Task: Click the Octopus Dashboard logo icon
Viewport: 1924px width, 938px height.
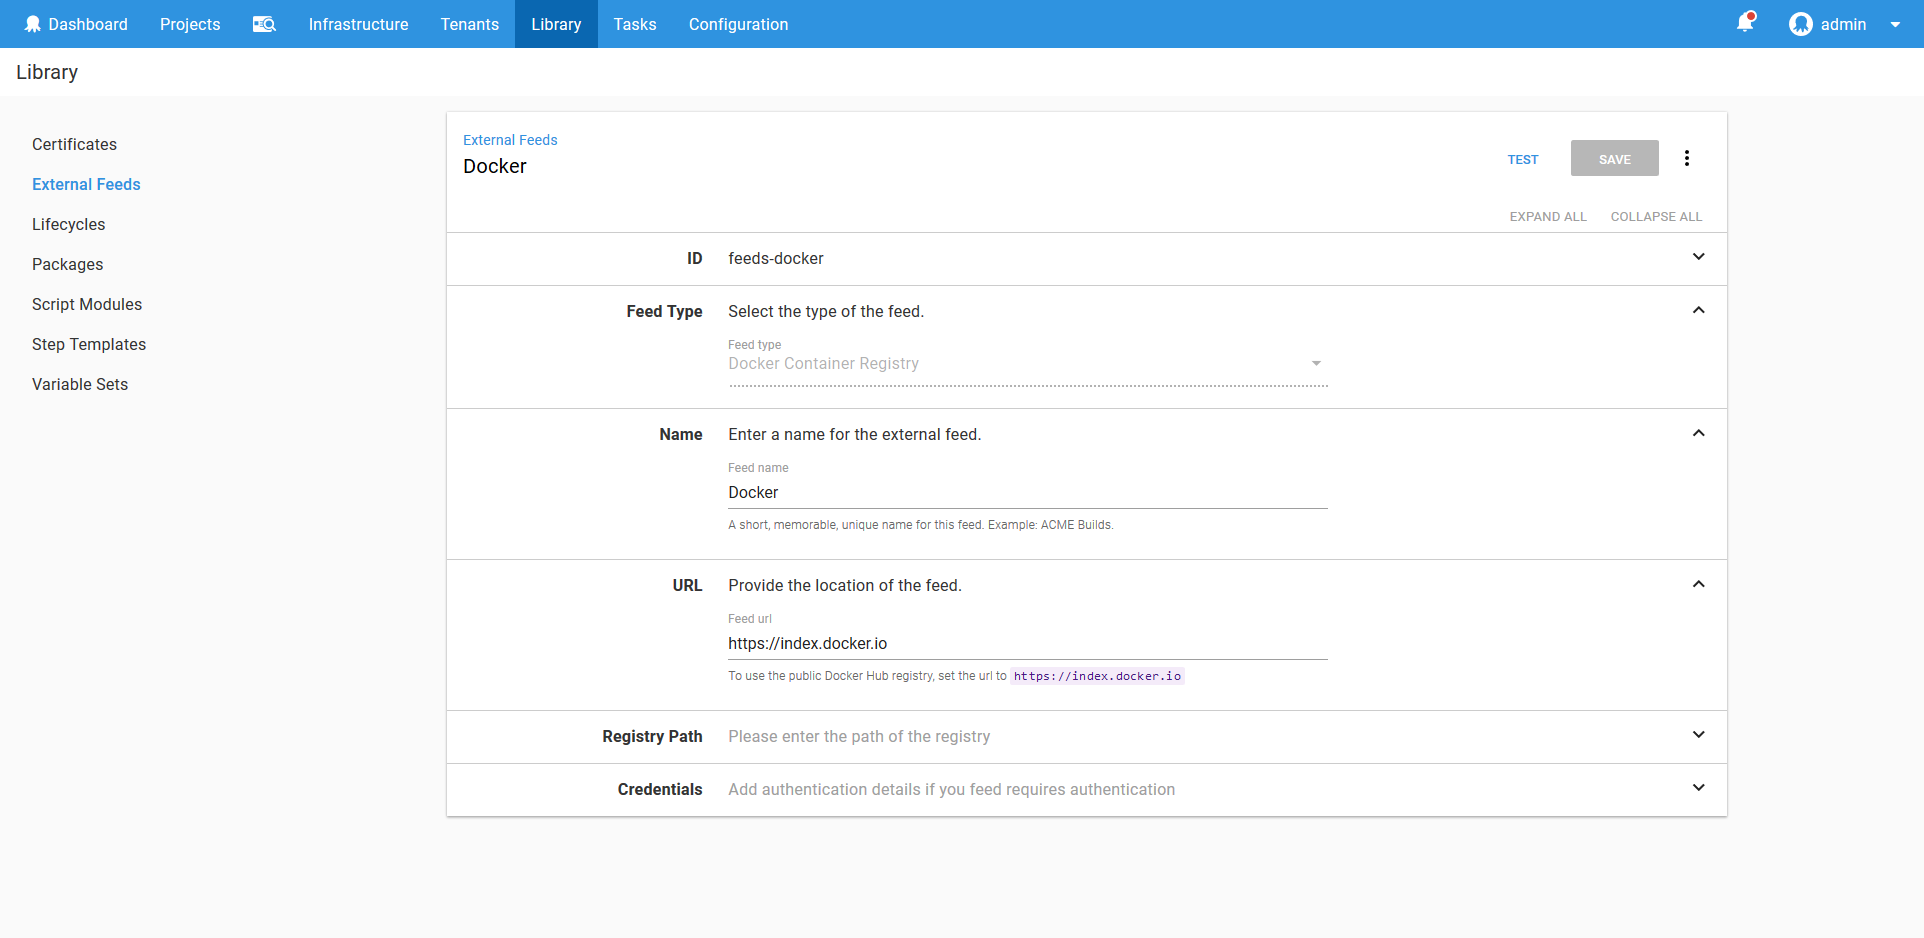Action: [33, 24]
